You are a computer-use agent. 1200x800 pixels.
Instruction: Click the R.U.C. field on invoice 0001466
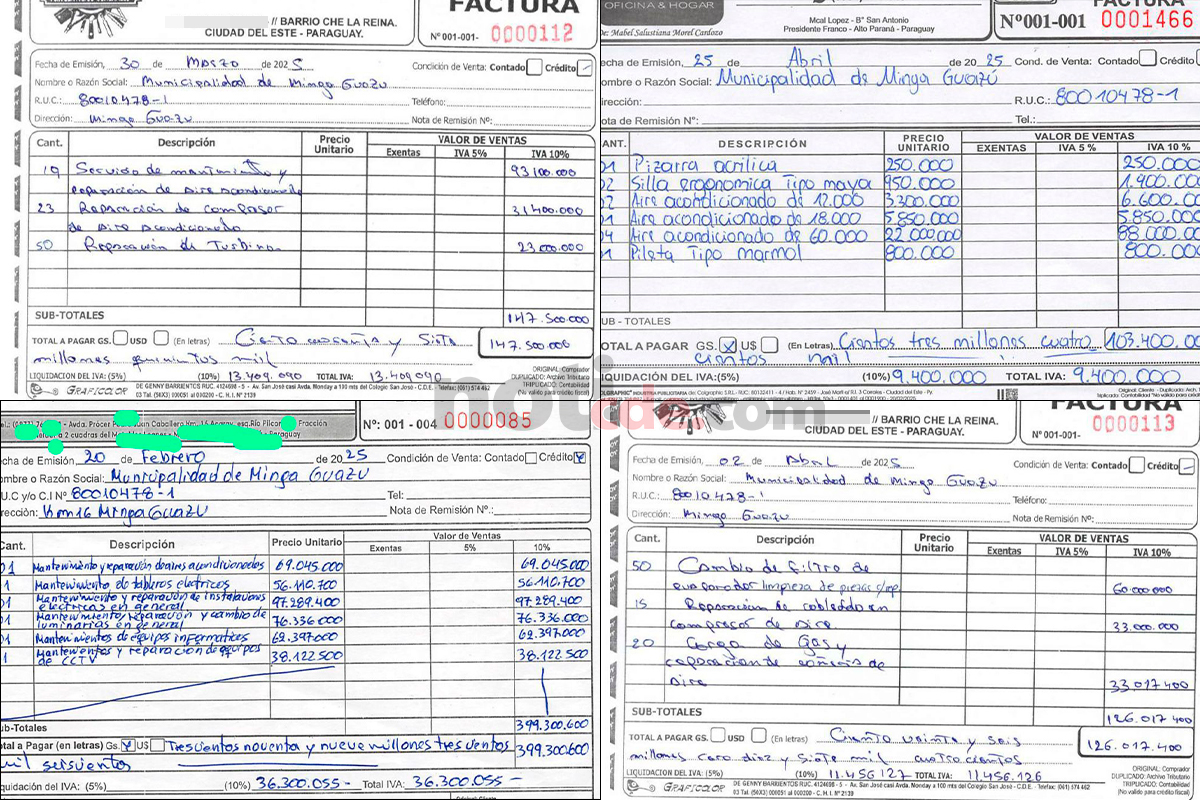[x=1117, y=97]
